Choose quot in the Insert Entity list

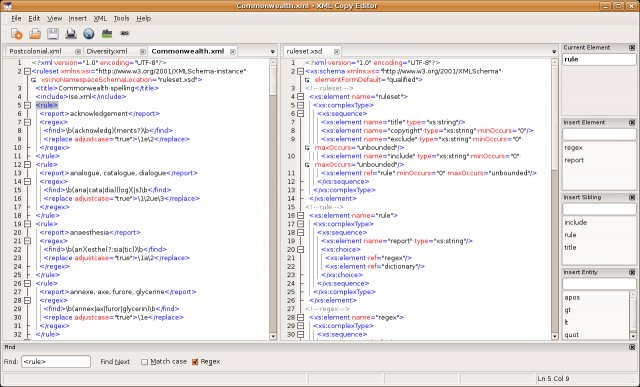click(x=571, y=335)
